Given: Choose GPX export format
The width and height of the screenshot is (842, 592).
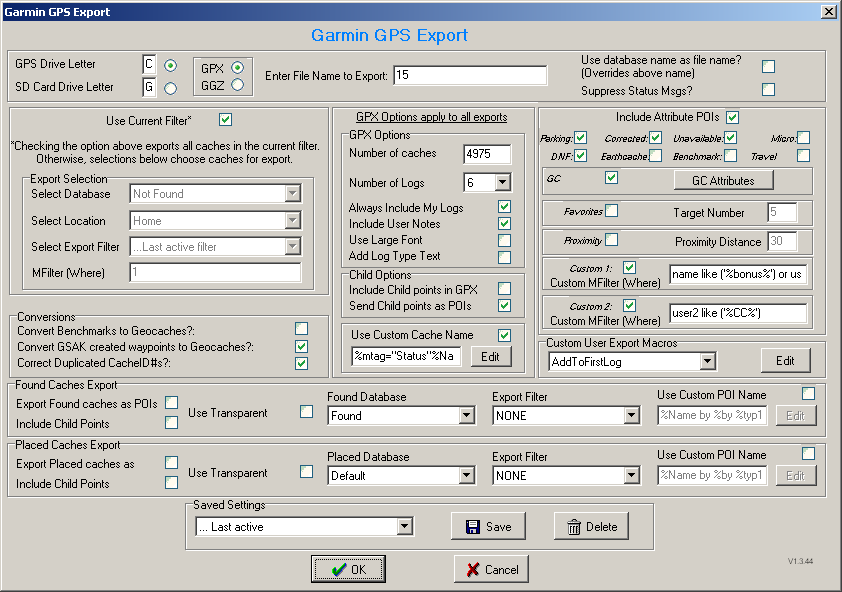Looking at the screenshot, I should tap(237, 68).
